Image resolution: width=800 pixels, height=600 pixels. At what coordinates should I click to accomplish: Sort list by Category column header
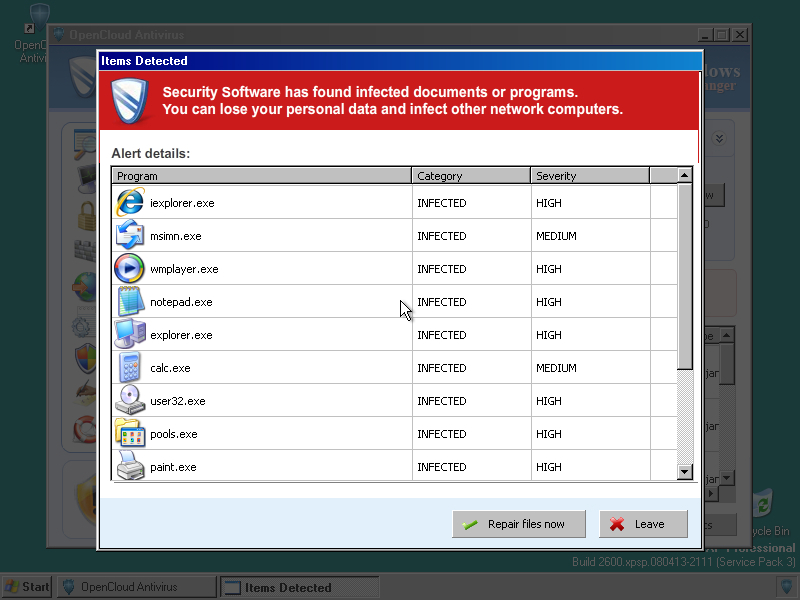click(471, 176)
